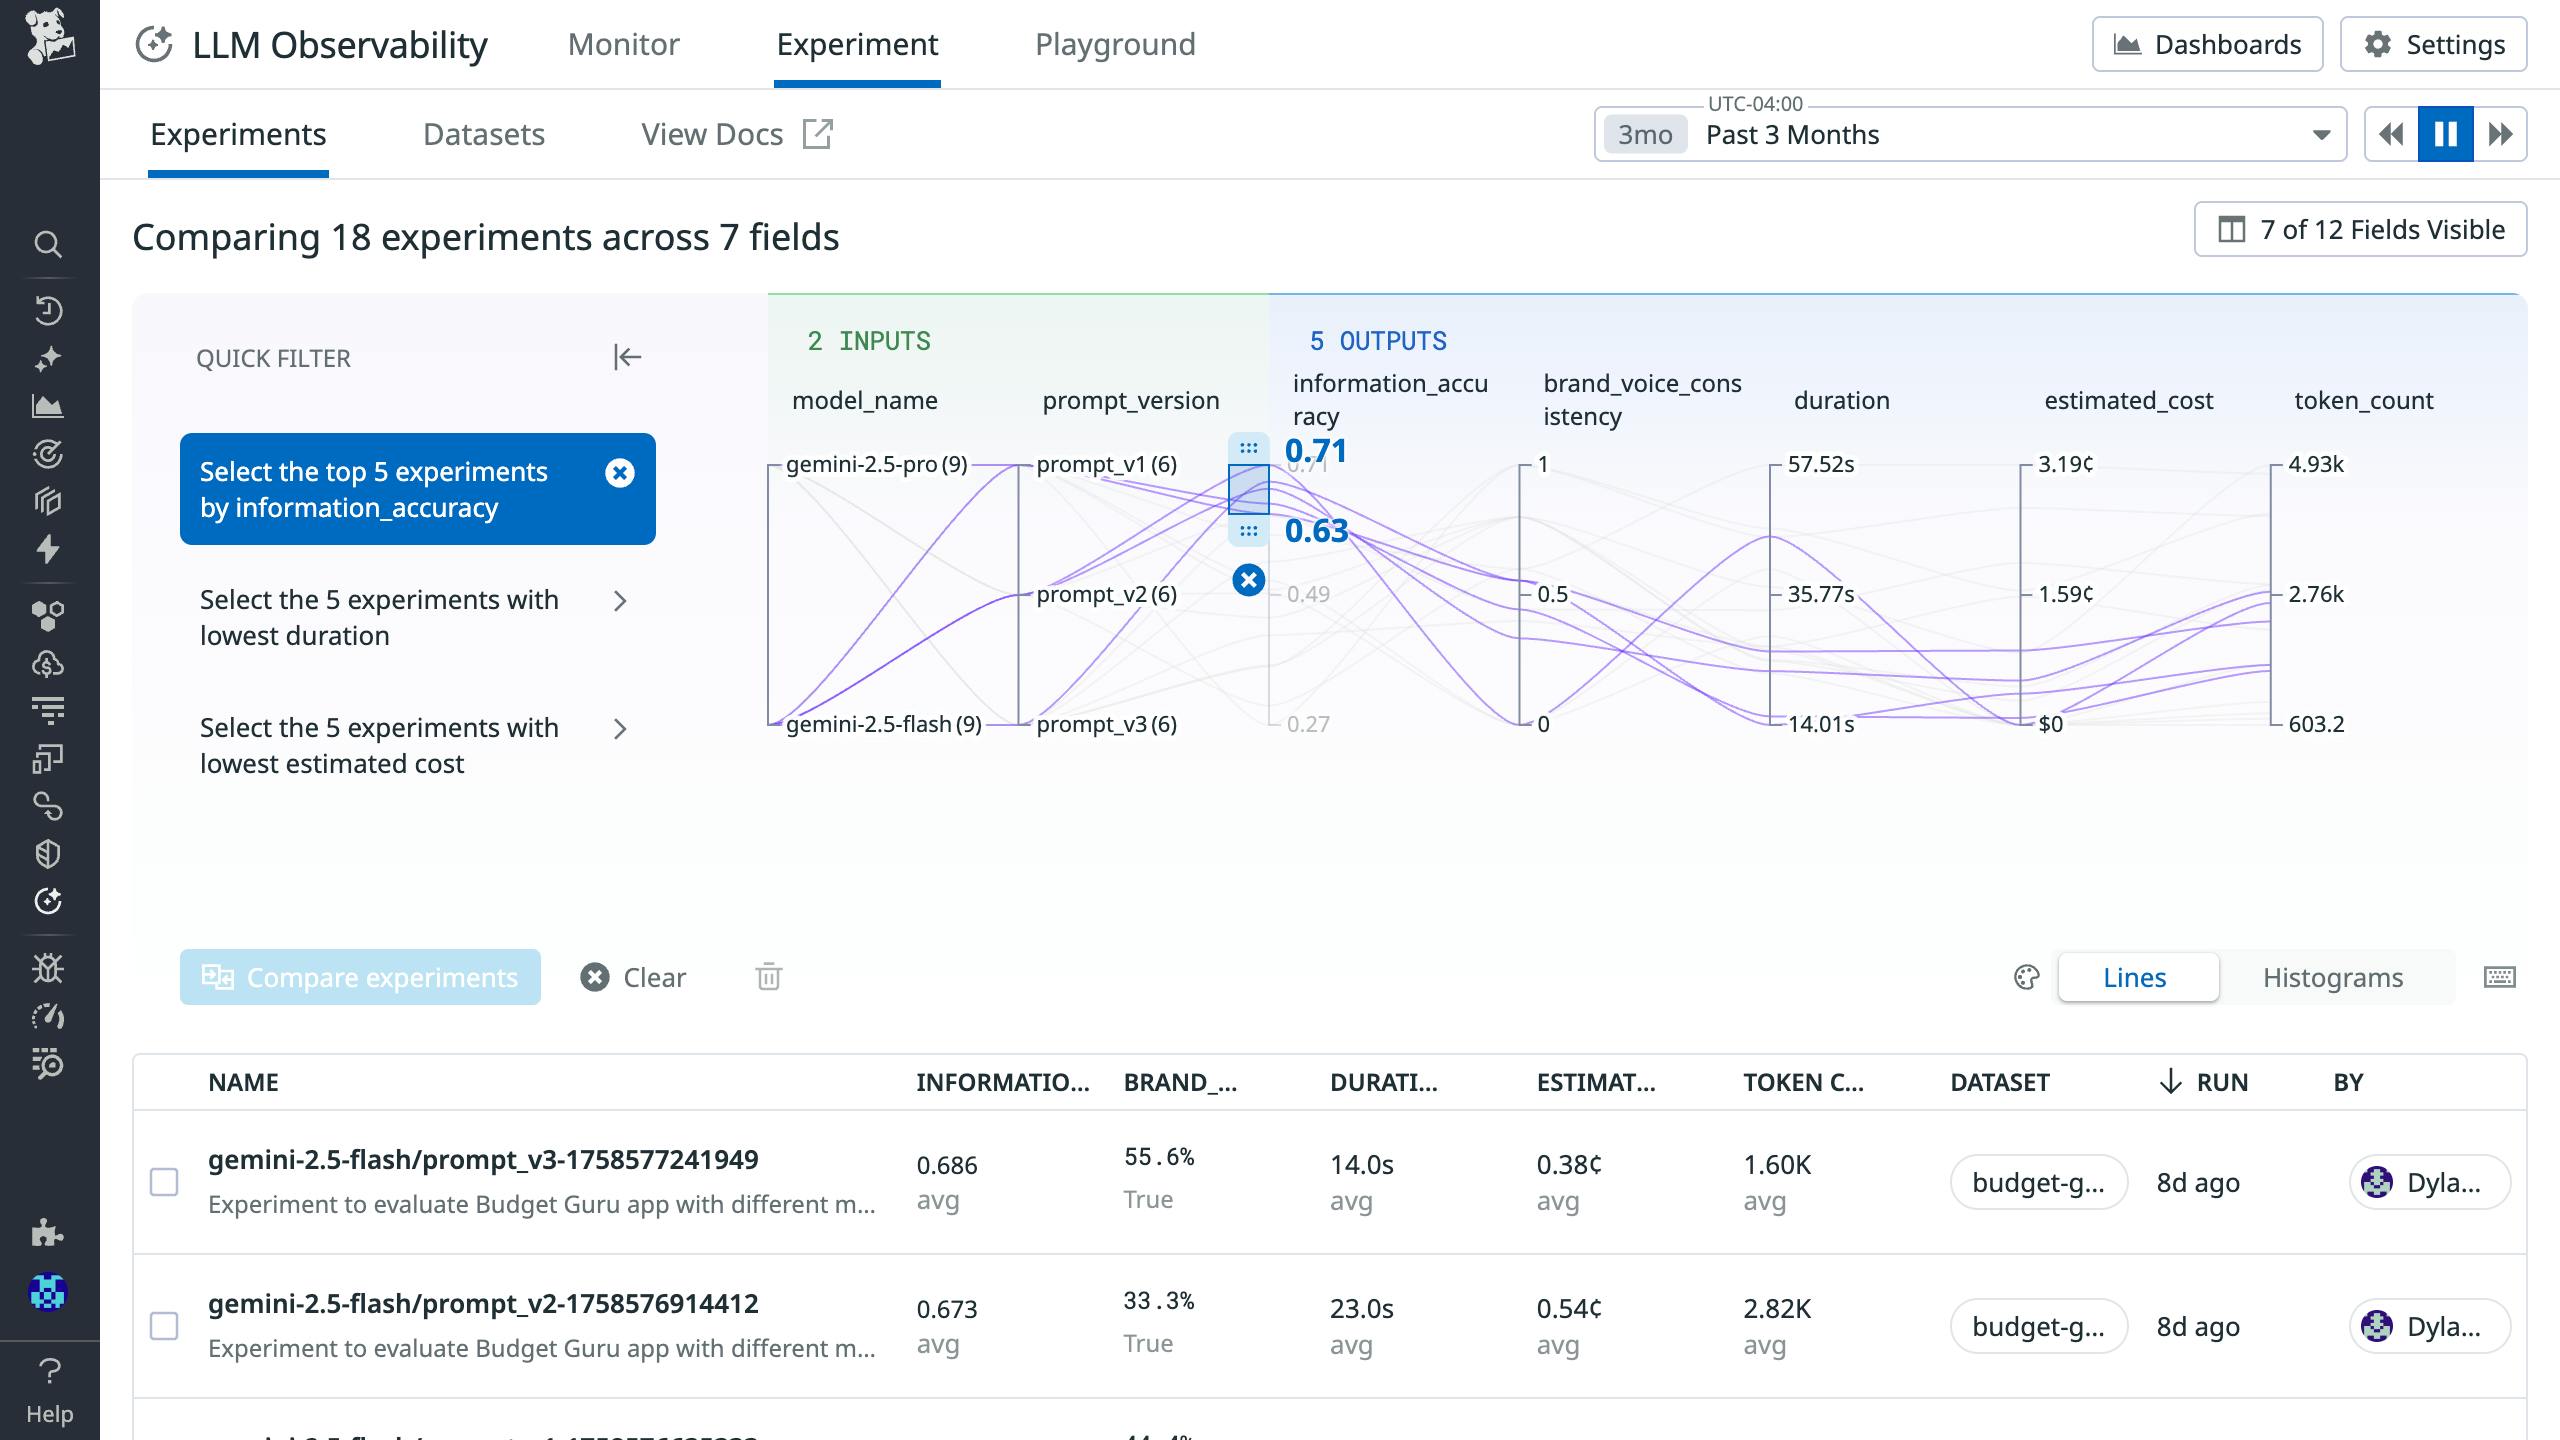
Task: Open the 7 of 12 Fields Visible selector
Action: click(2360, 230)
